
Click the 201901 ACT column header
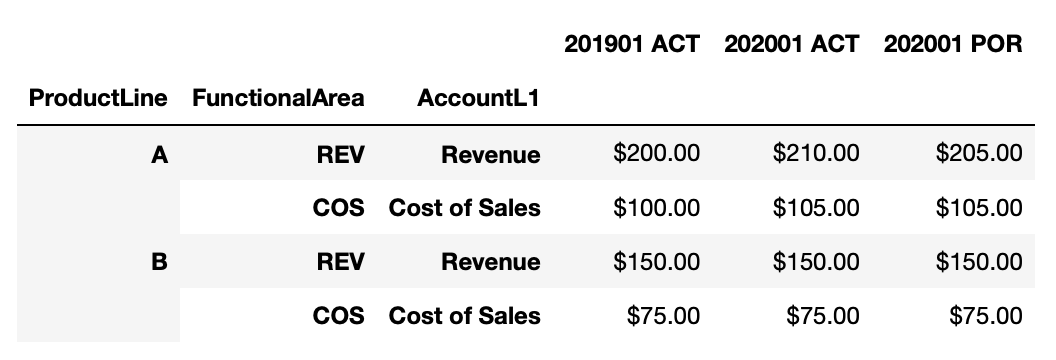[632, 44]
